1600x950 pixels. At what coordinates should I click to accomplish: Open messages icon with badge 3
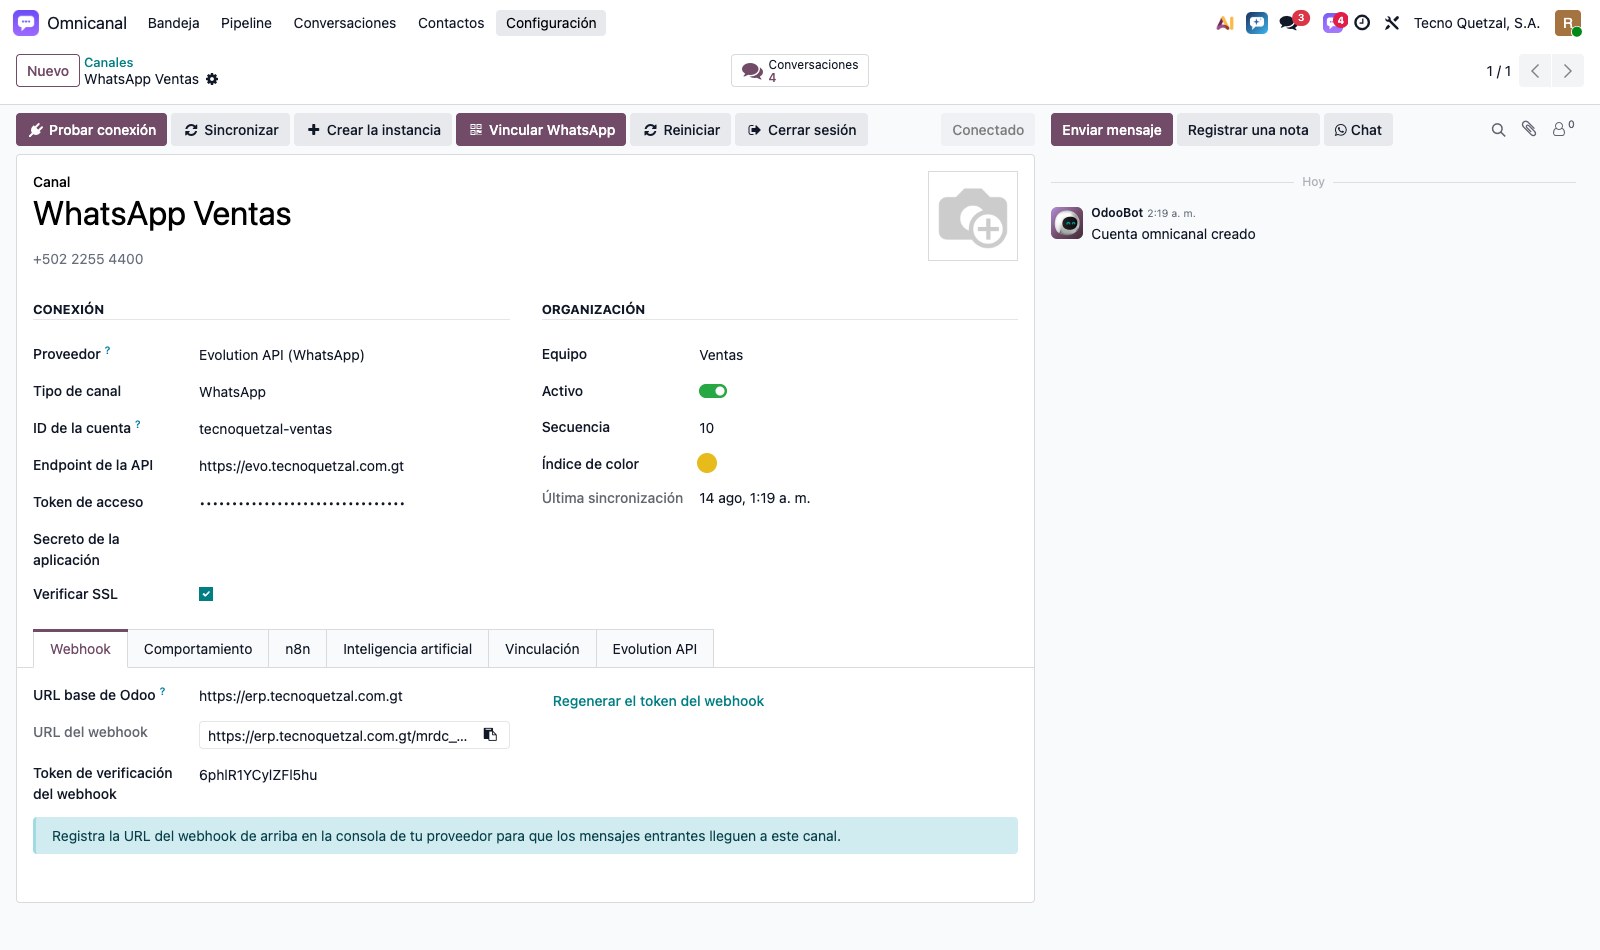tap(1292, 22)
